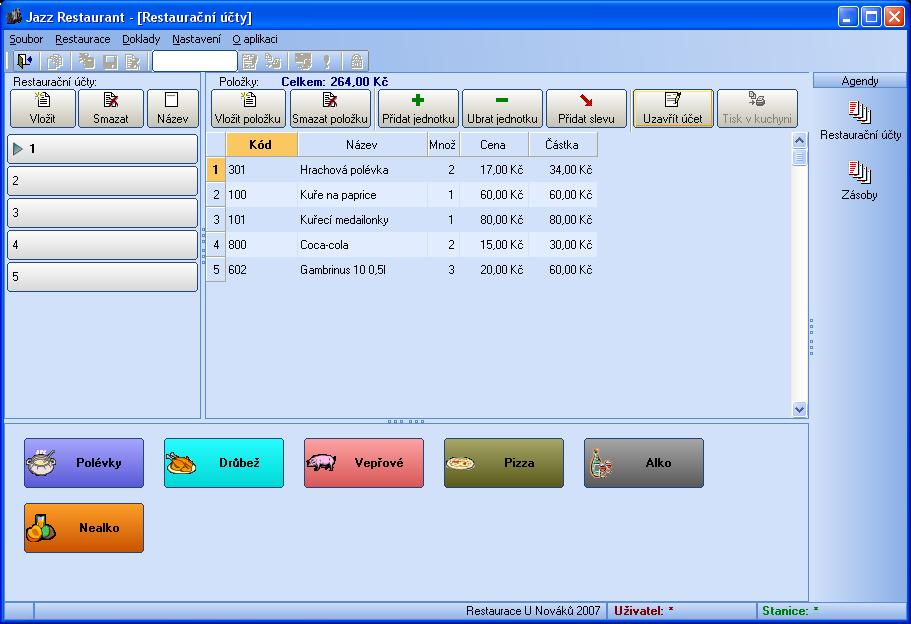Screen dimensions: 911x624
Task: Select the Polévky category
Action: 84,463
